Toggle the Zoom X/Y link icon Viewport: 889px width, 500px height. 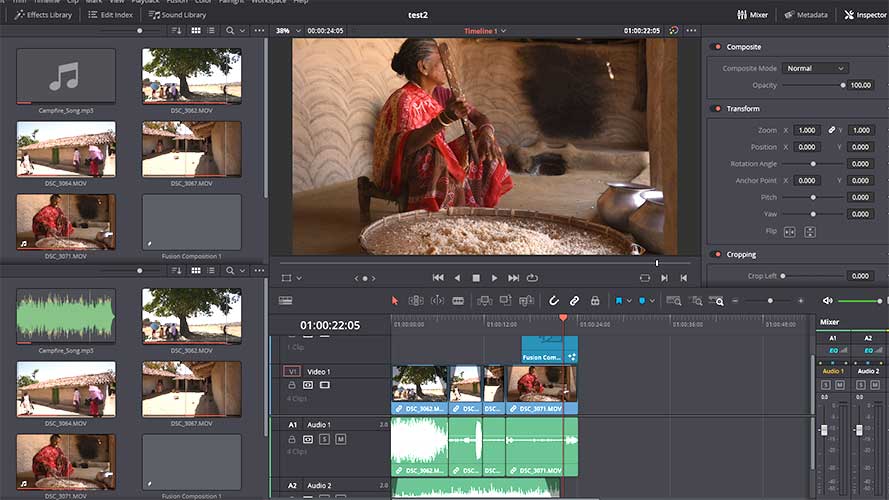tap(832, 130)
